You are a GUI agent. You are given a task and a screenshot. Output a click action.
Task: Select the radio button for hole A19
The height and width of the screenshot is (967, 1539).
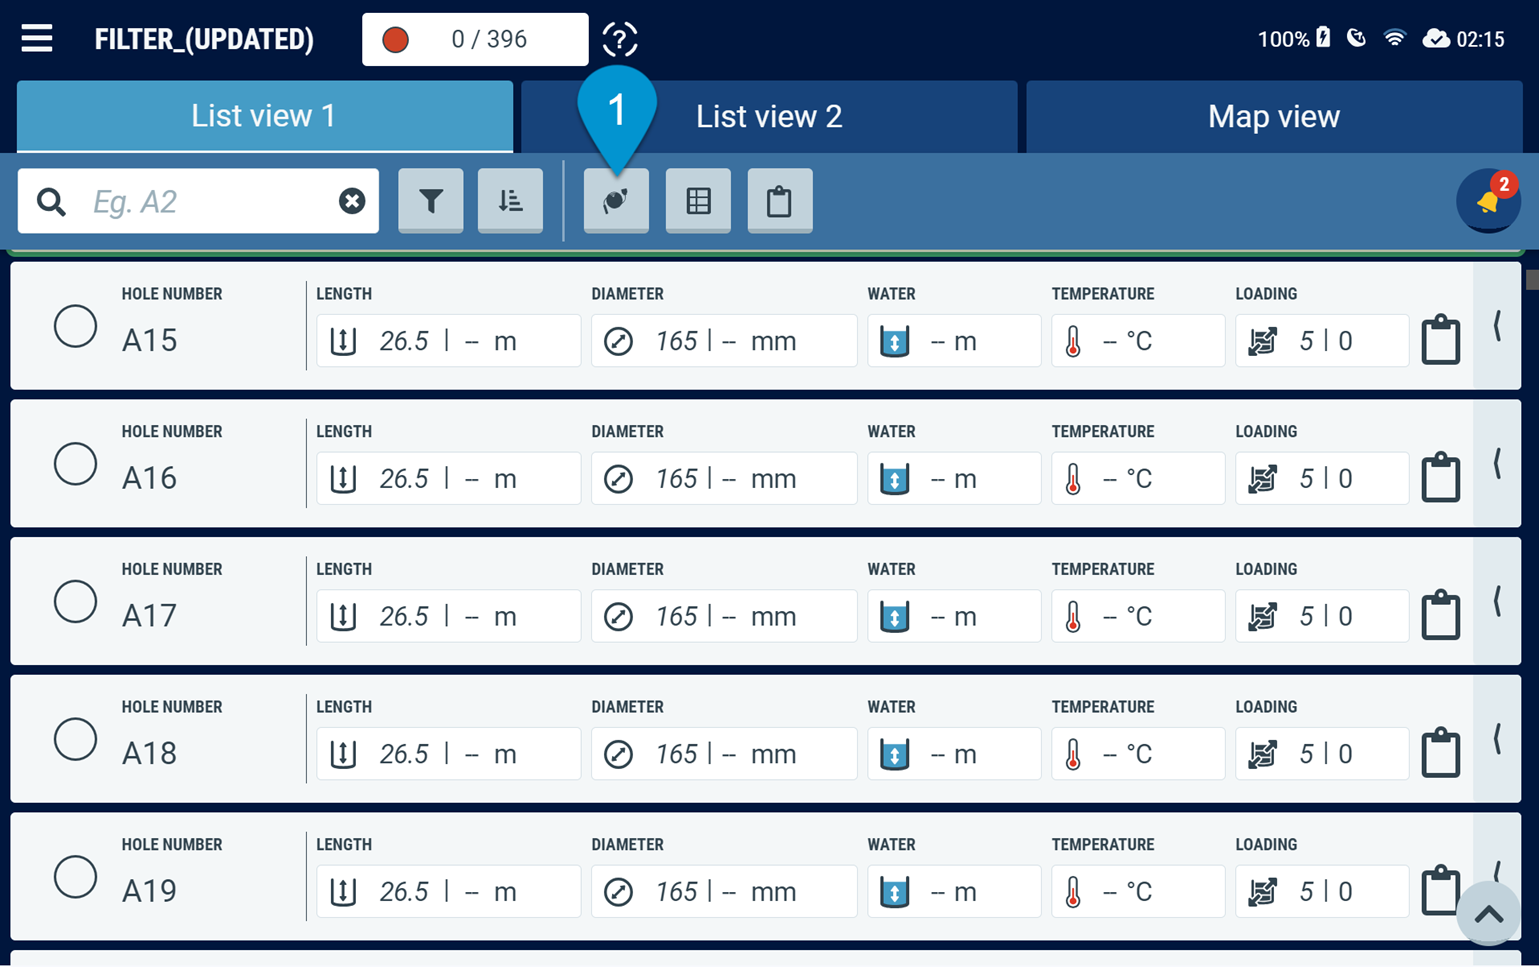pyautogui.click(x=75, y=876)
